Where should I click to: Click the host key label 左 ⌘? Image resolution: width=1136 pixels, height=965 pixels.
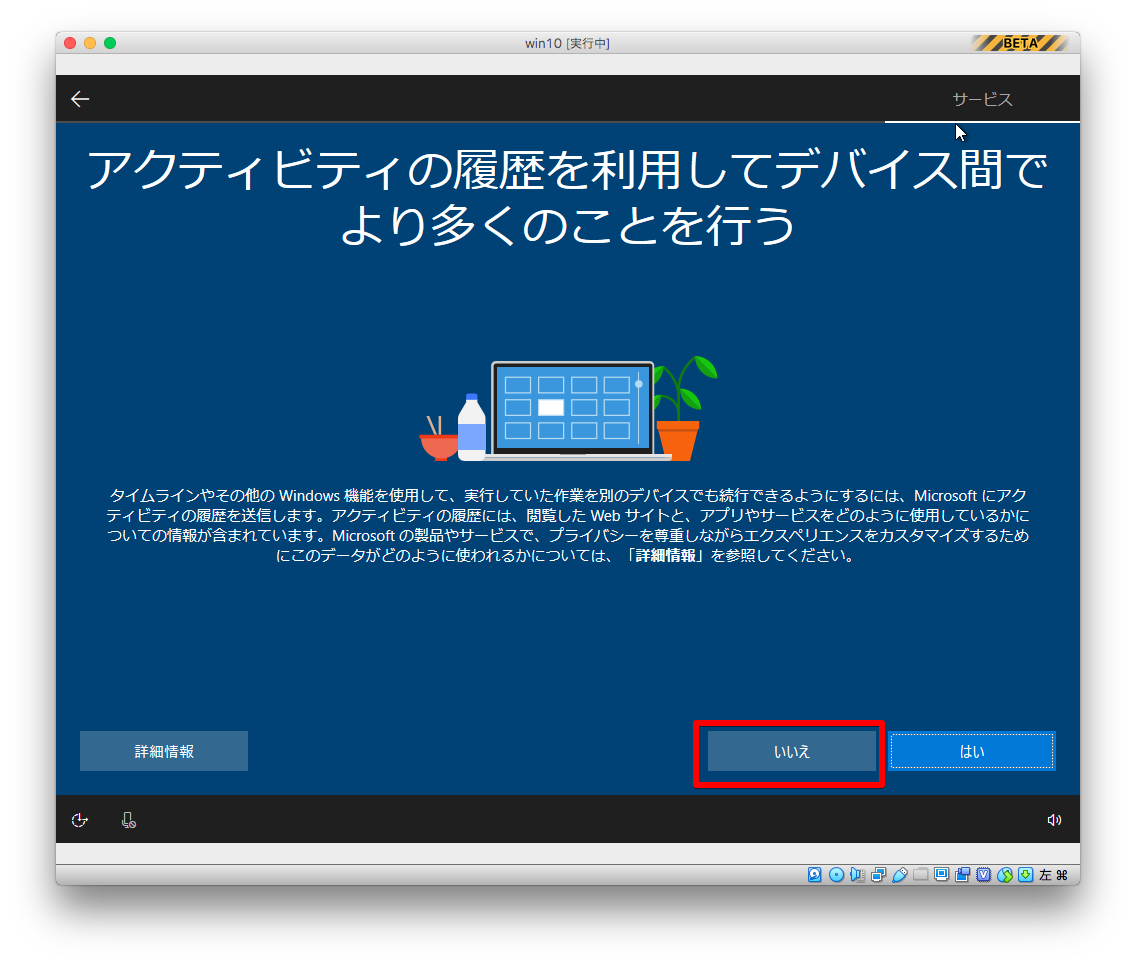tap(1053, 875)
